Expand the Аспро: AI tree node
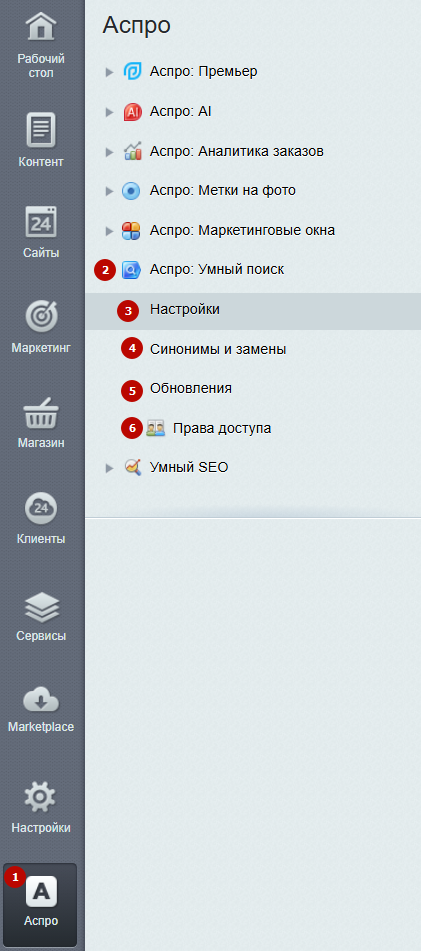Viewport: 421px width, 951px height. pyautogui.click(x=110, y=112)
